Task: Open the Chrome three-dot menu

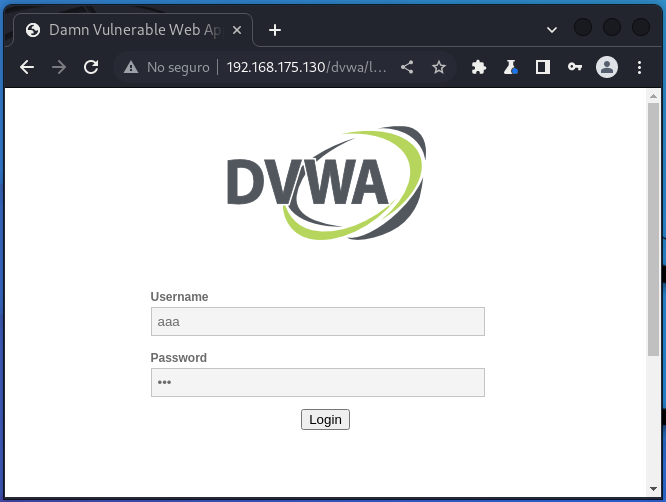Action: pos(639,67)
